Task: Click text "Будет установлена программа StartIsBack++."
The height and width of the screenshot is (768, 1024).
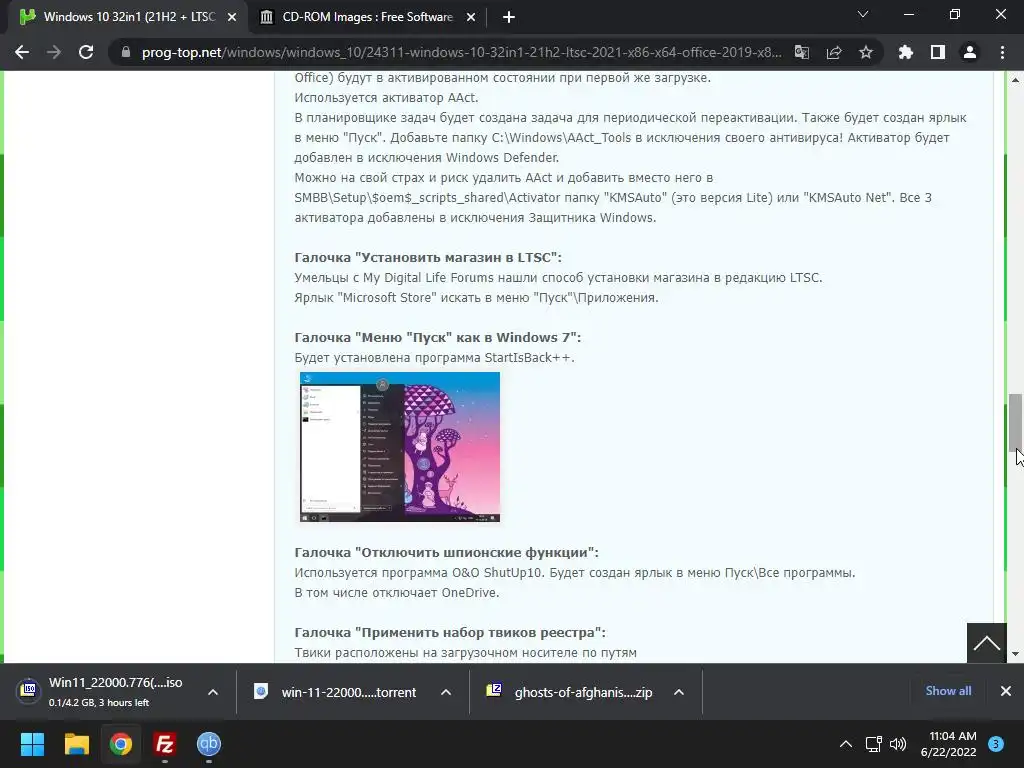Action: (x=434, y=358)
